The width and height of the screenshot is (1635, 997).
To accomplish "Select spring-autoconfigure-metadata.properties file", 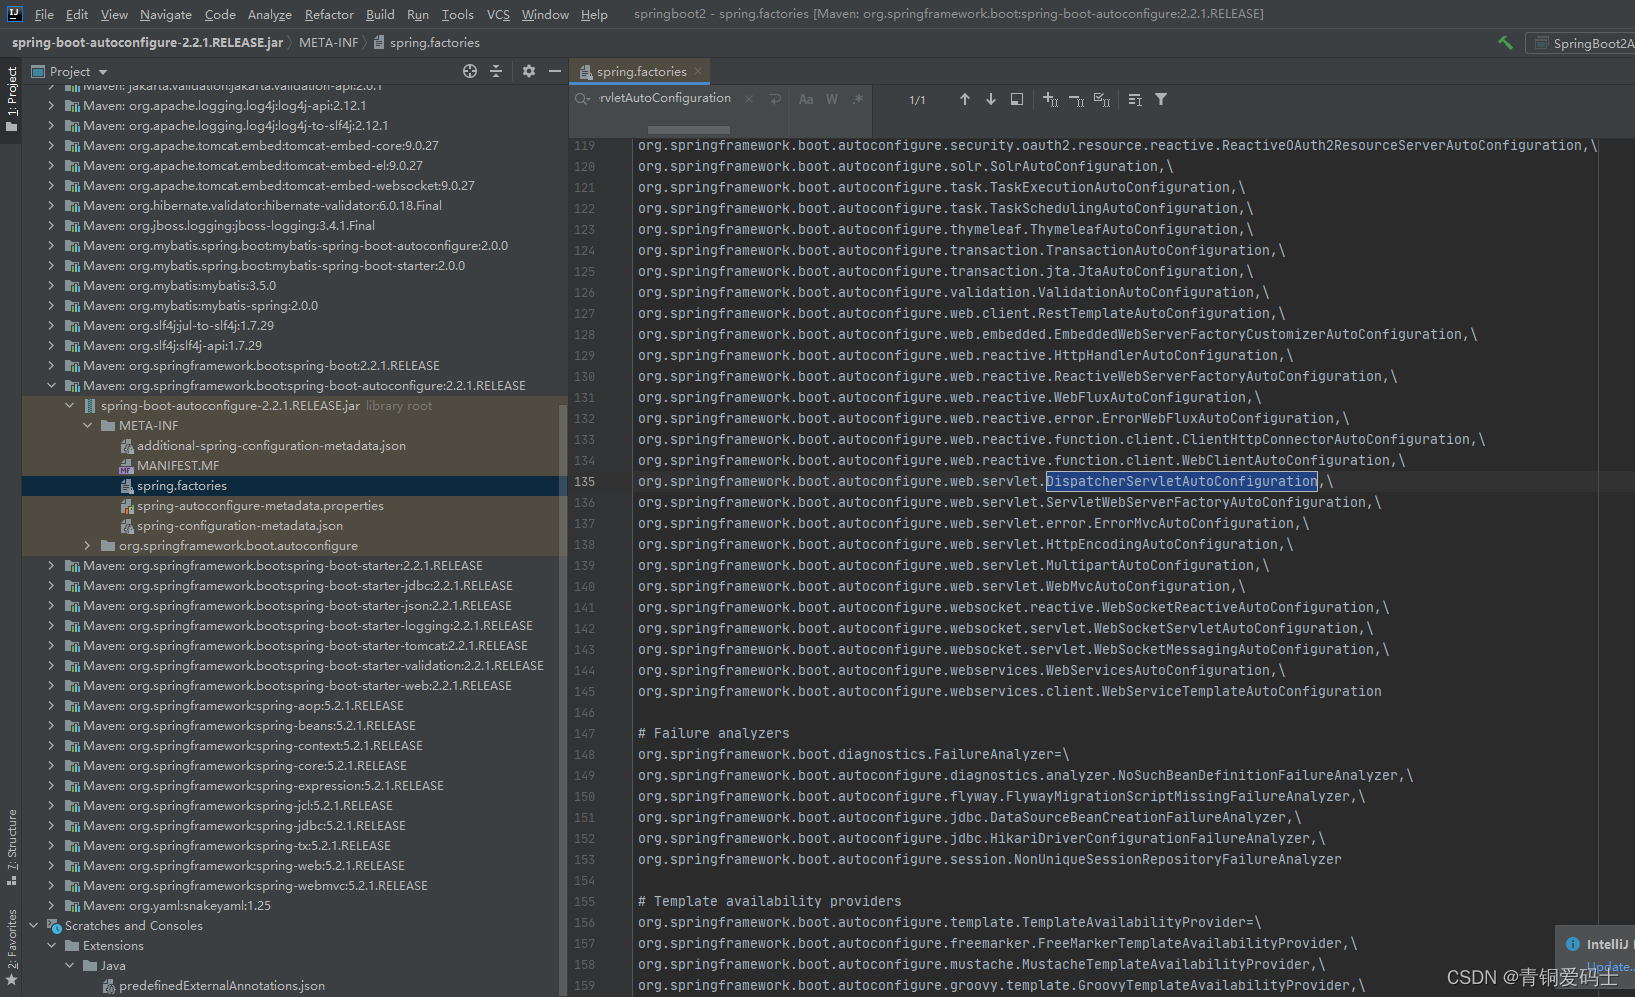I will click(260, 505).
